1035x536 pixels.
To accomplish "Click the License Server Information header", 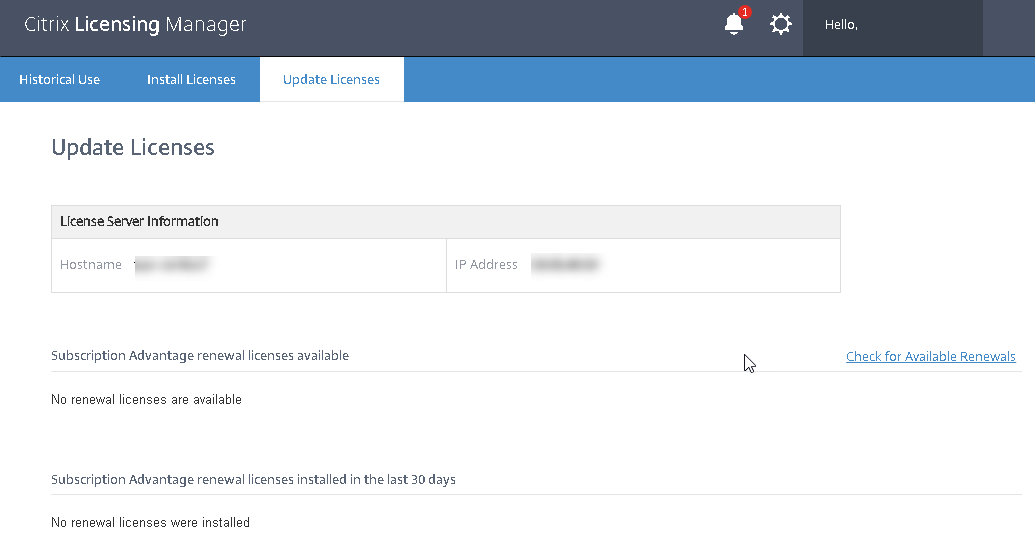I will 139,221.
